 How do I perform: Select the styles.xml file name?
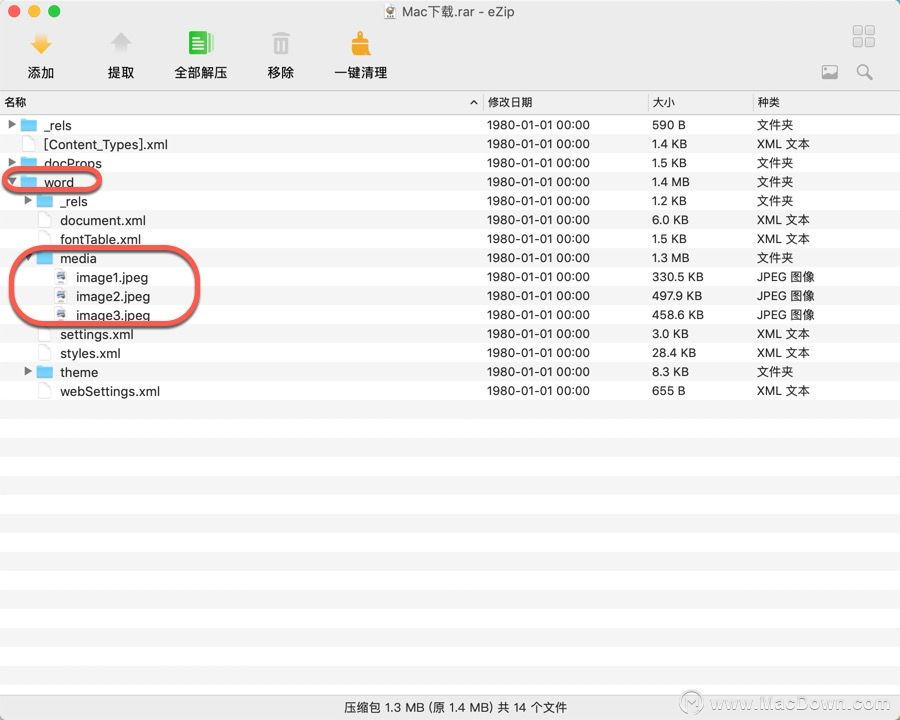point(90,353)
